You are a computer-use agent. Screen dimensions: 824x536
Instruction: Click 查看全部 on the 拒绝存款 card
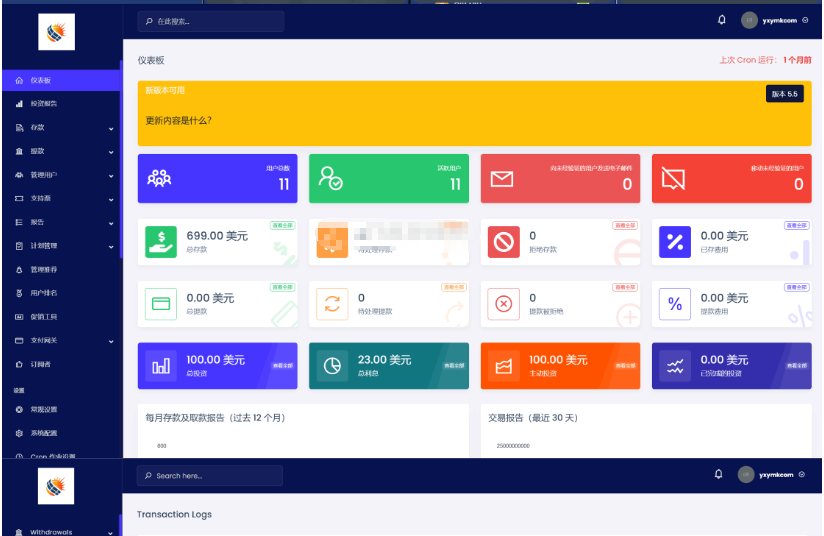point(625,225)
